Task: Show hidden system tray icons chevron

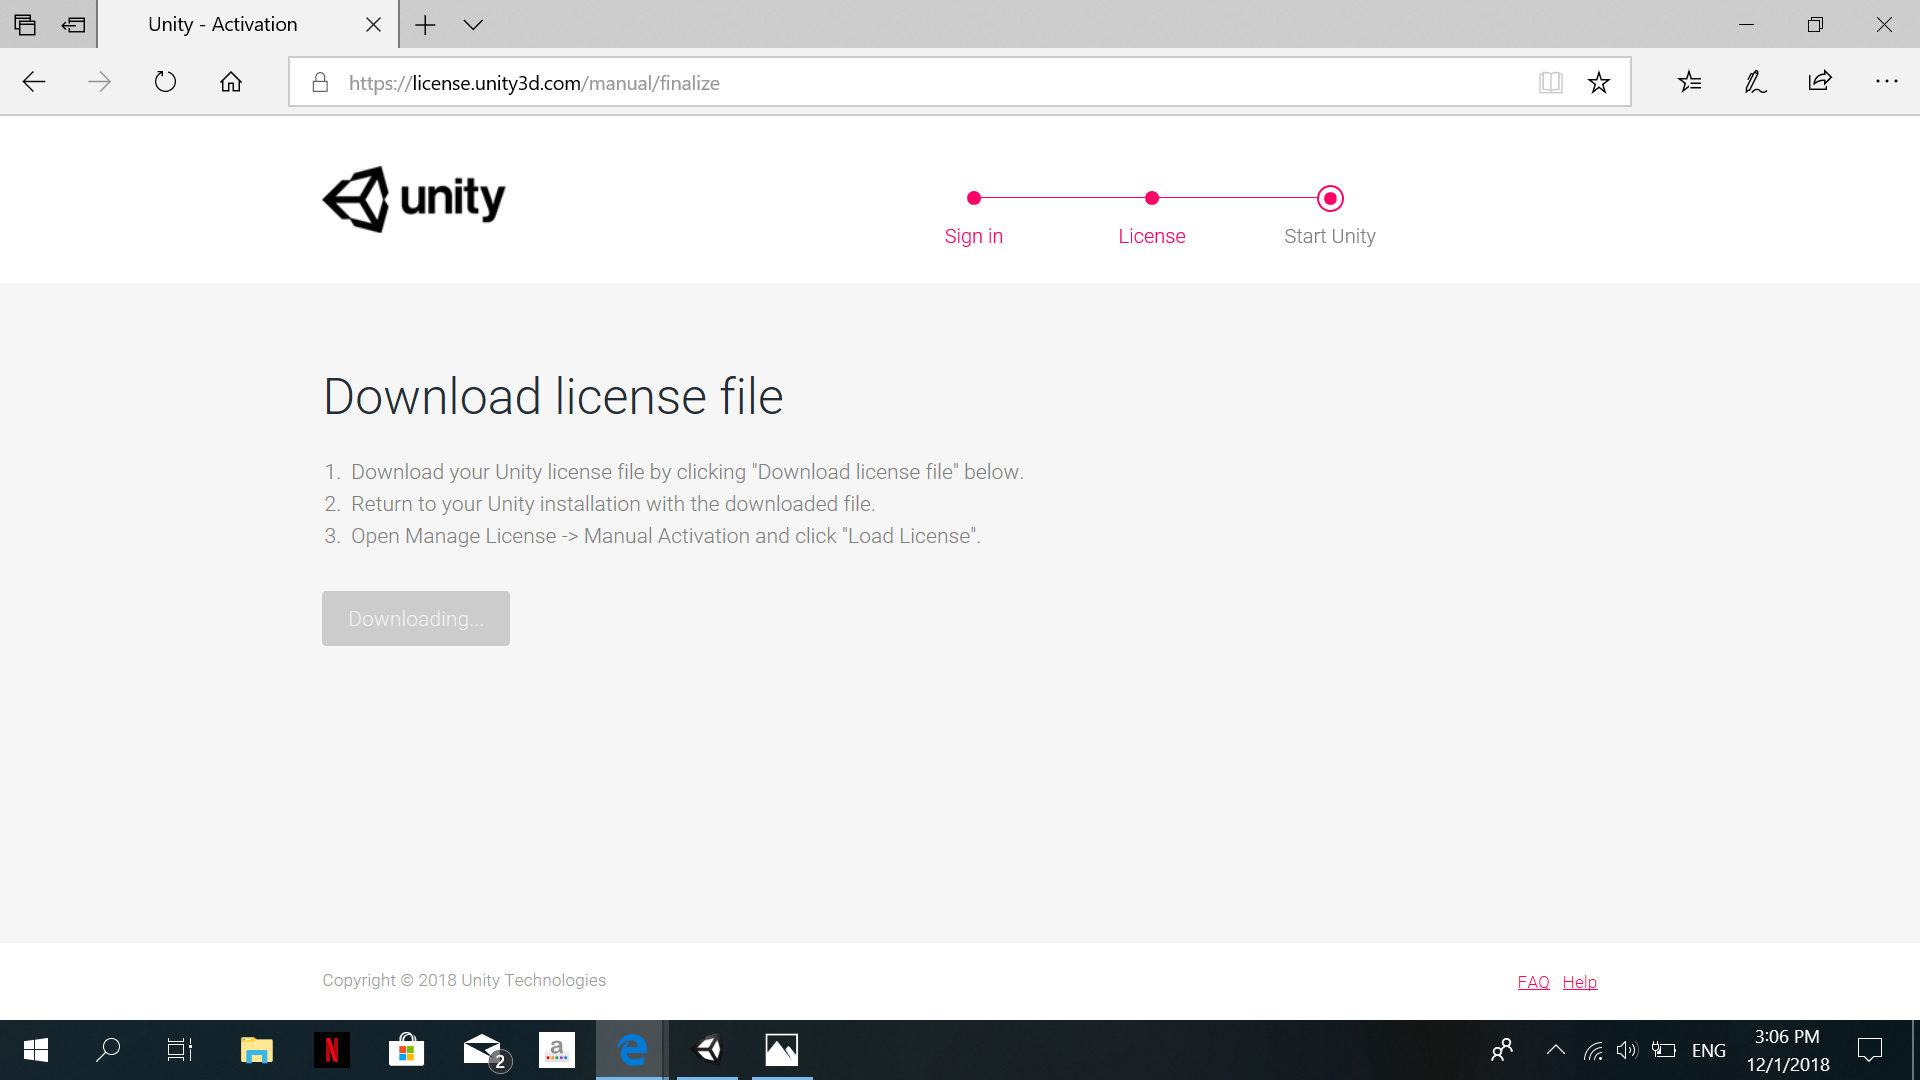Action: [x=1555, y=1050]
